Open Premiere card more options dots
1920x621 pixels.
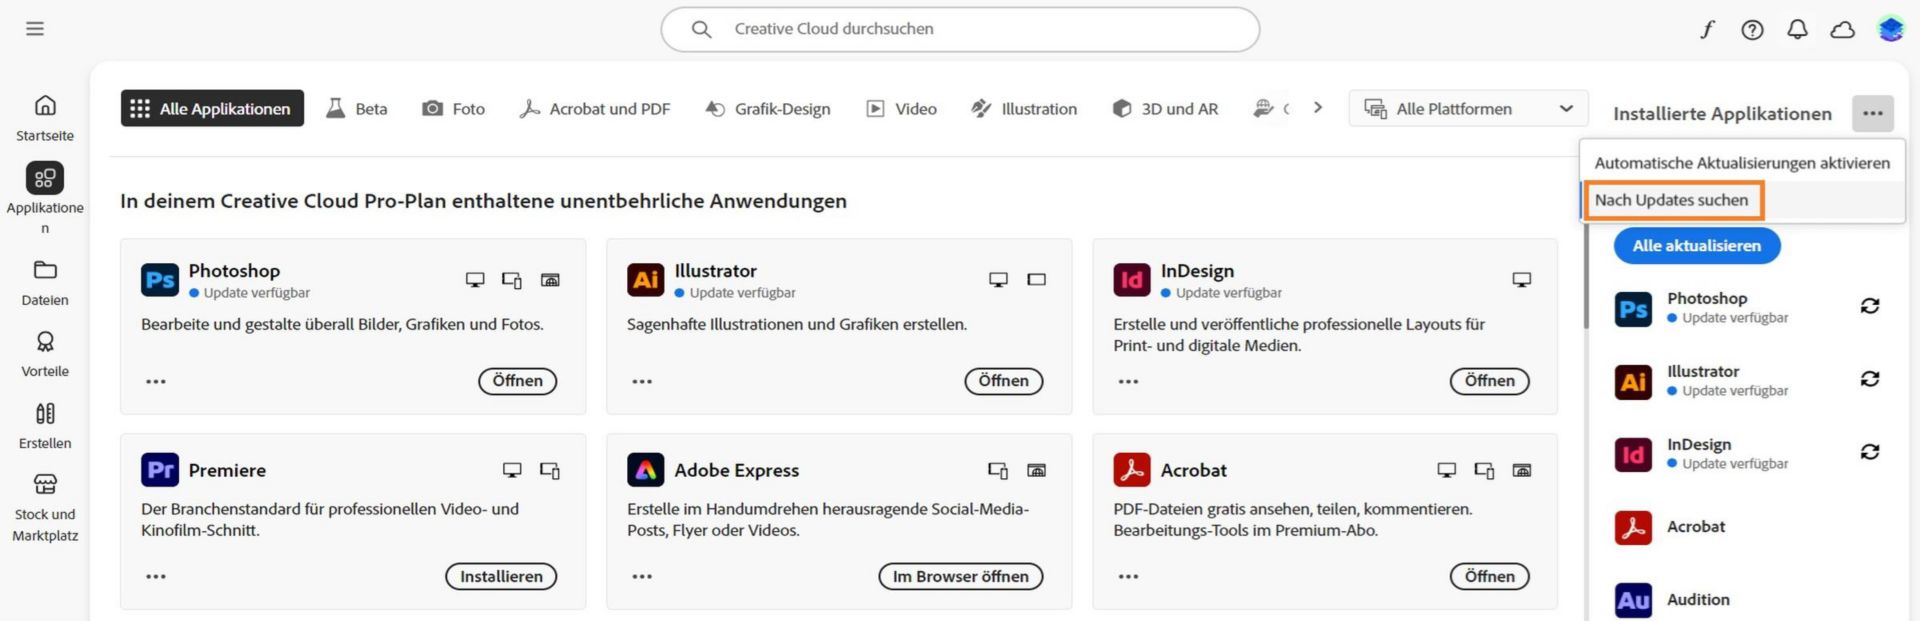tap(156, 577)
